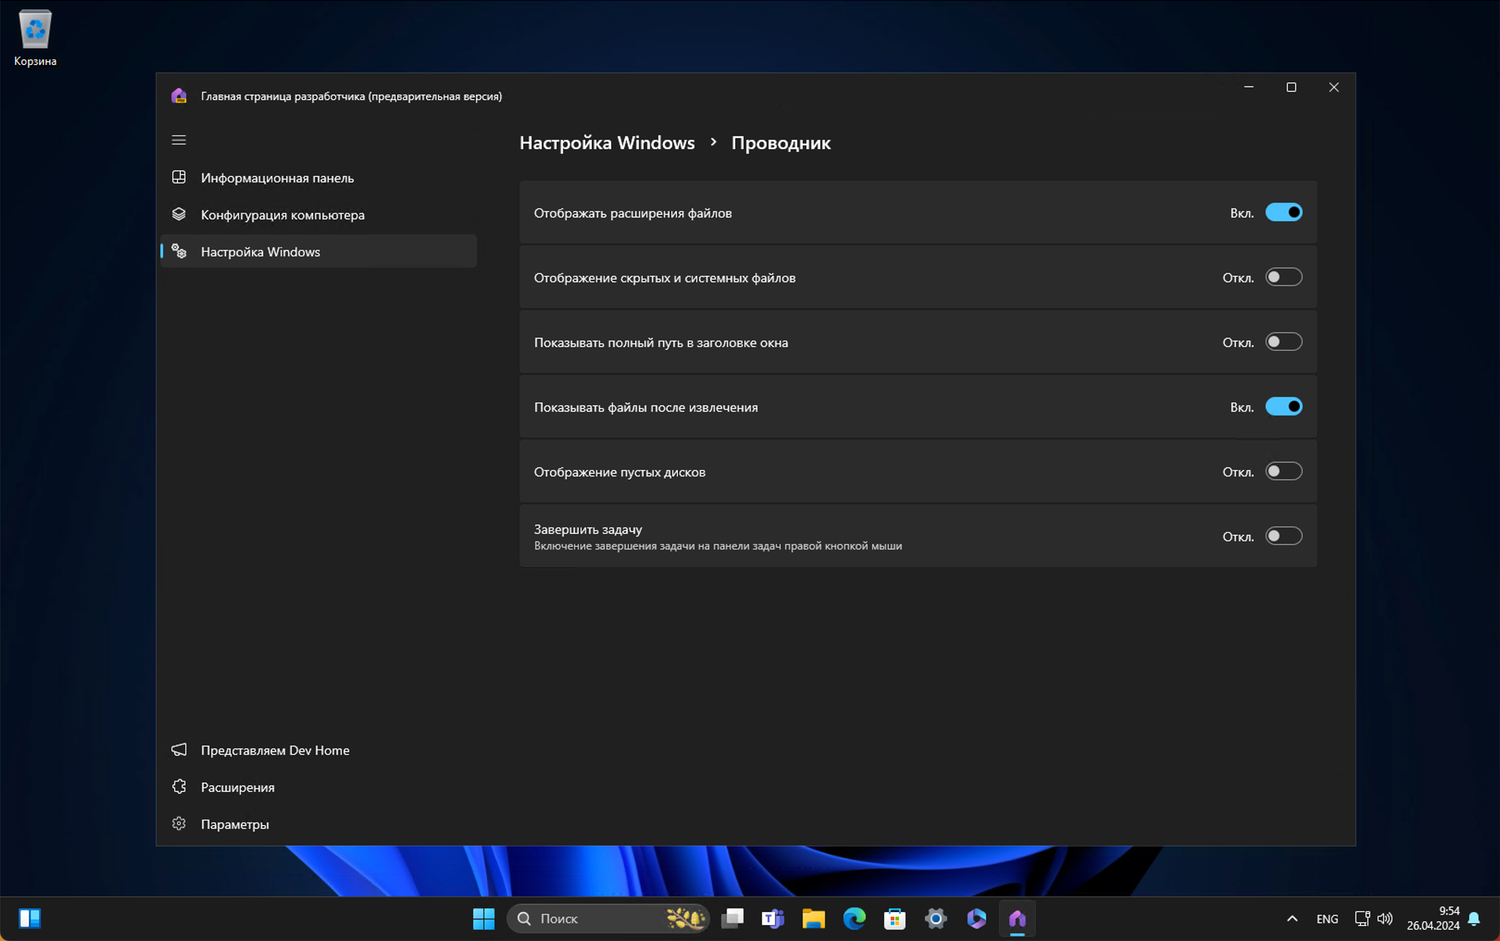Click the Проводник breadcrumb title
Screen dimensions: 1500x941
781,143
